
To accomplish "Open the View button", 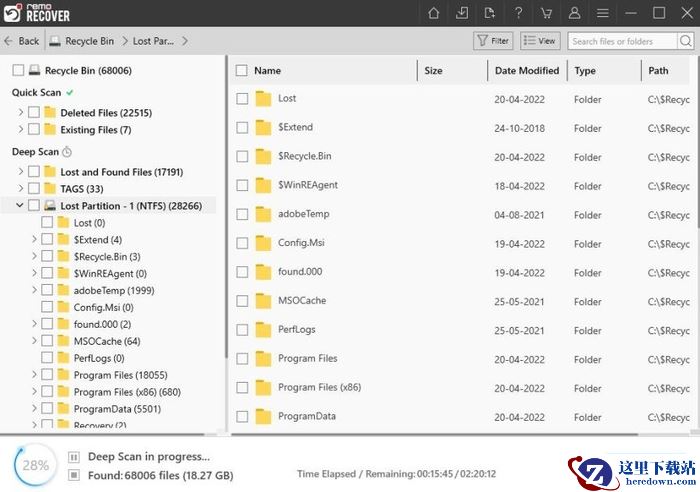I will point(540,41).
